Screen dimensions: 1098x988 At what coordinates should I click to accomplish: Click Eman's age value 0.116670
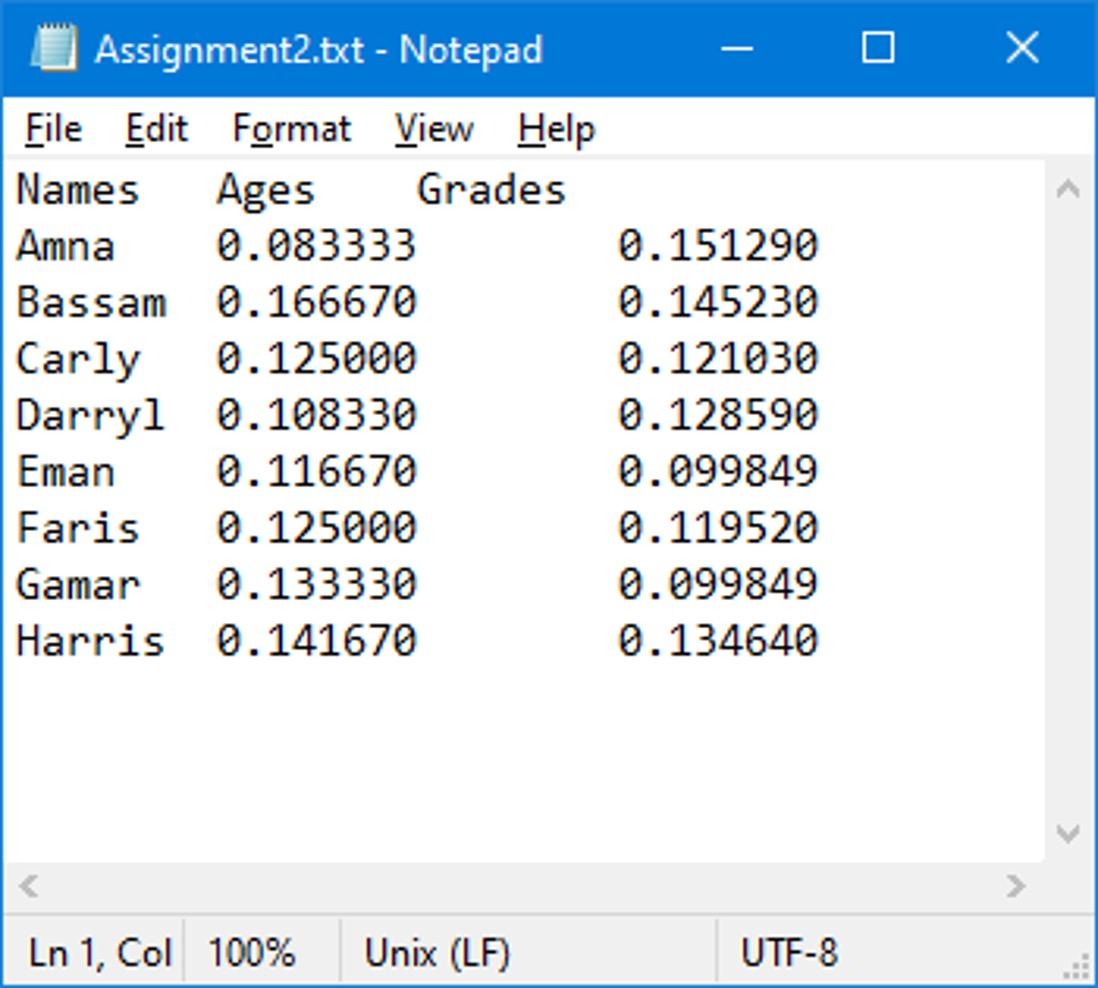click(317, 471)
